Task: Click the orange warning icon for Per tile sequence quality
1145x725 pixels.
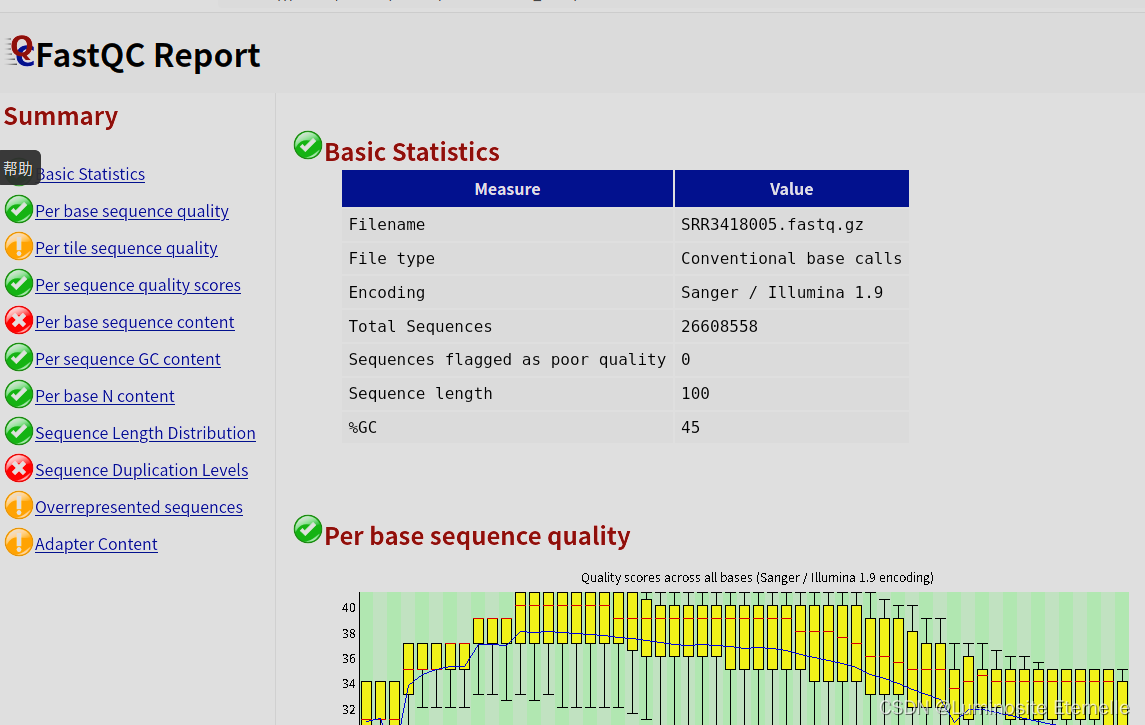Action: 19,246
